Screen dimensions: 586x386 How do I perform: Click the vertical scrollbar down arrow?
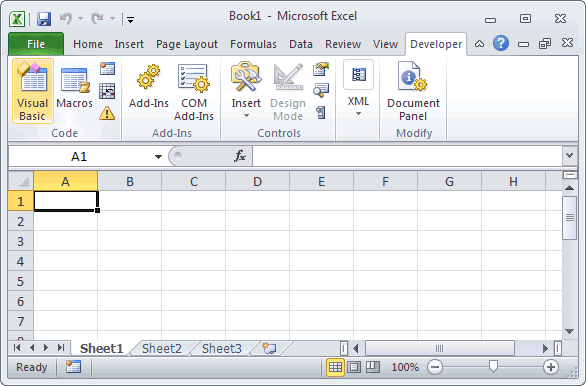(570, 331)
